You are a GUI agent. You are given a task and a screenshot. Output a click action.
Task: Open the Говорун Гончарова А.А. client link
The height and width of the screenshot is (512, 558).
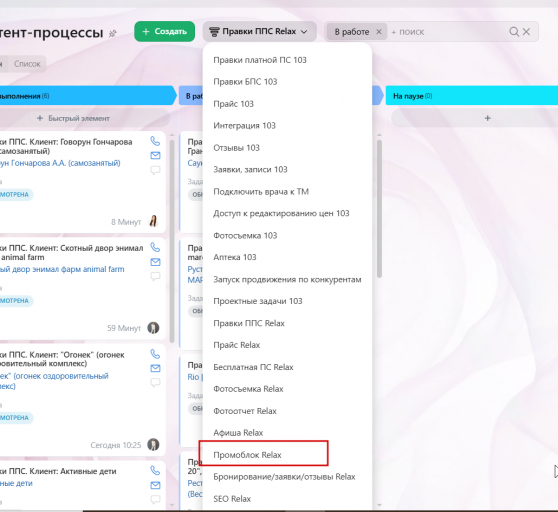coord(60,163)
